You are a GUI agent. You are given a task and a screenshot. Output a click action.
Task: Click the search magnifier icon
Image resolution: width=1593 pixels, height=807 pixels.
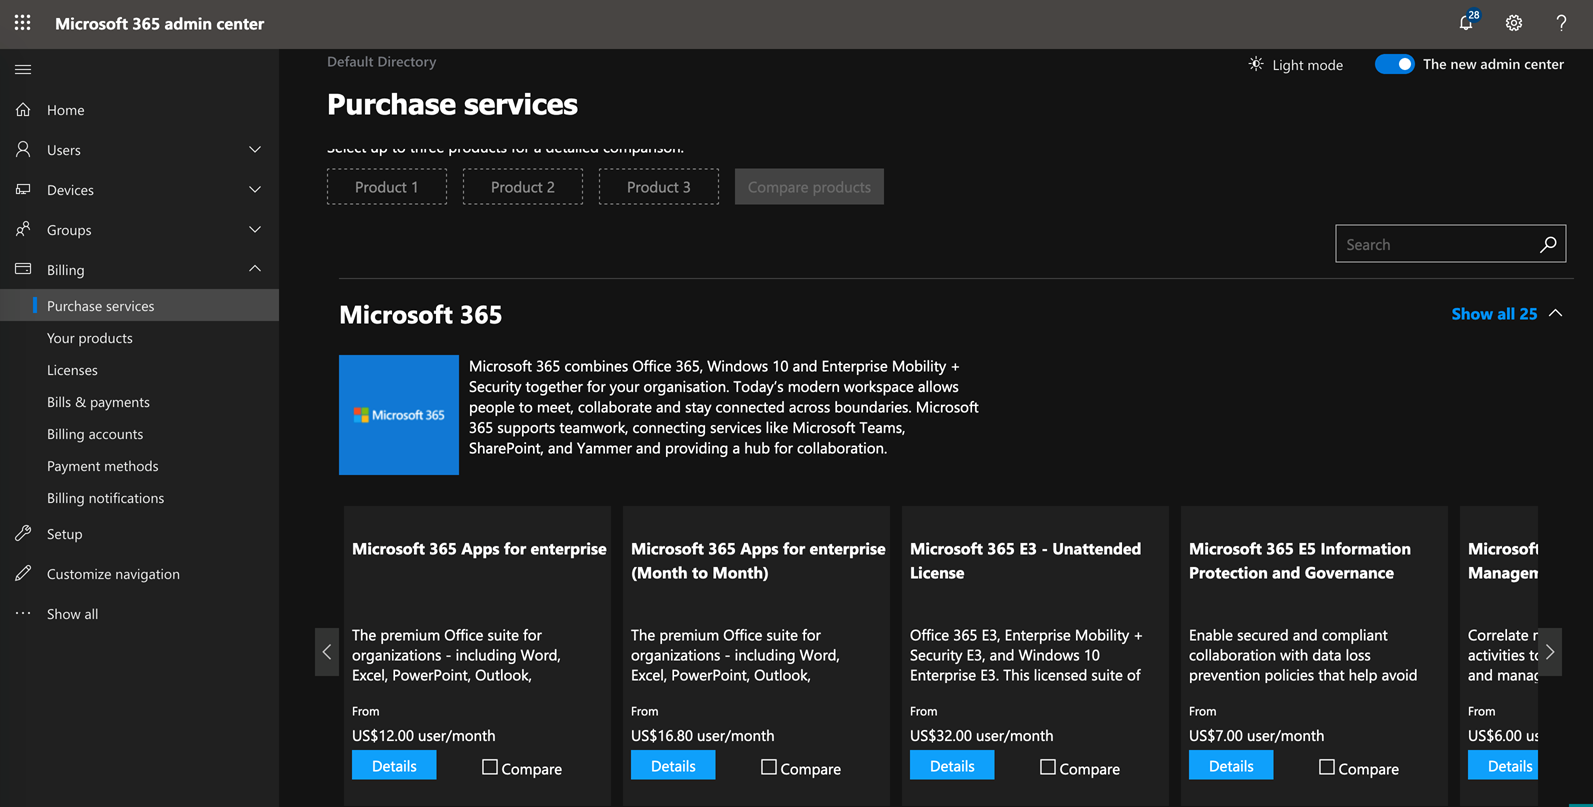(x=1548, y=244)
